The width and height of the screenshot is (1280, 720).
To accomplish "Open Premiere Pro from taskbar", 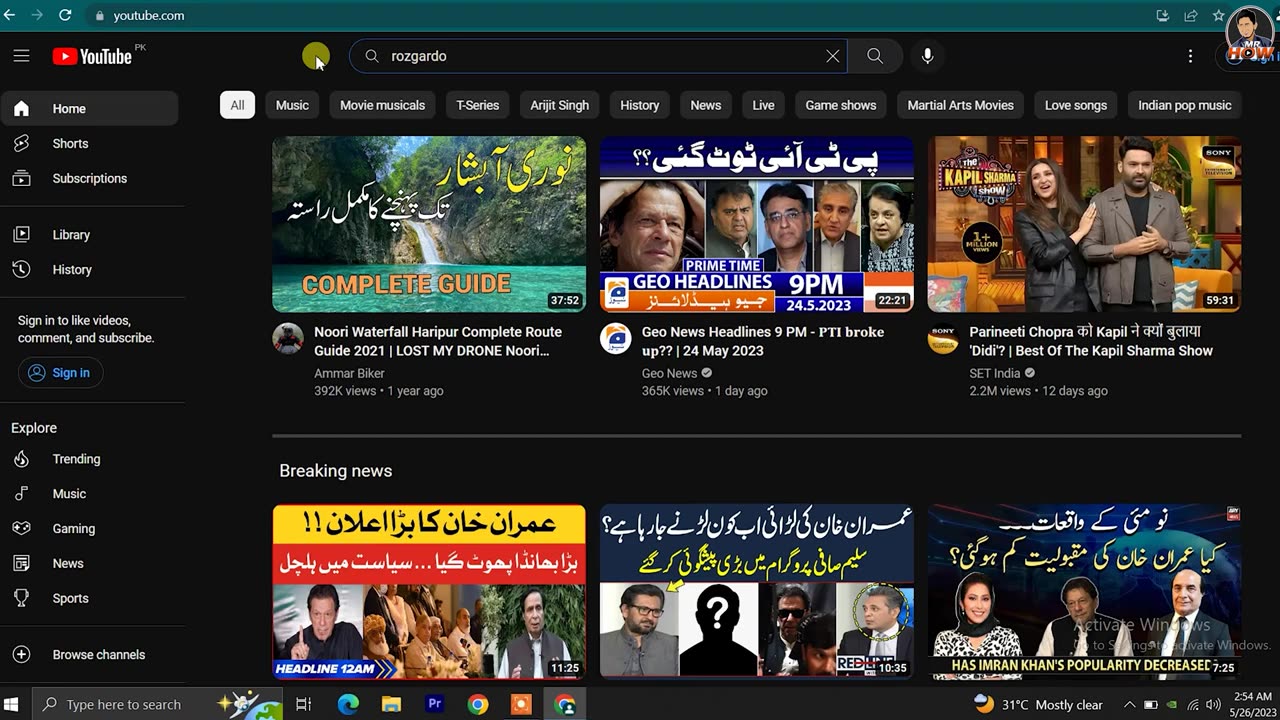I will [435, 704].
